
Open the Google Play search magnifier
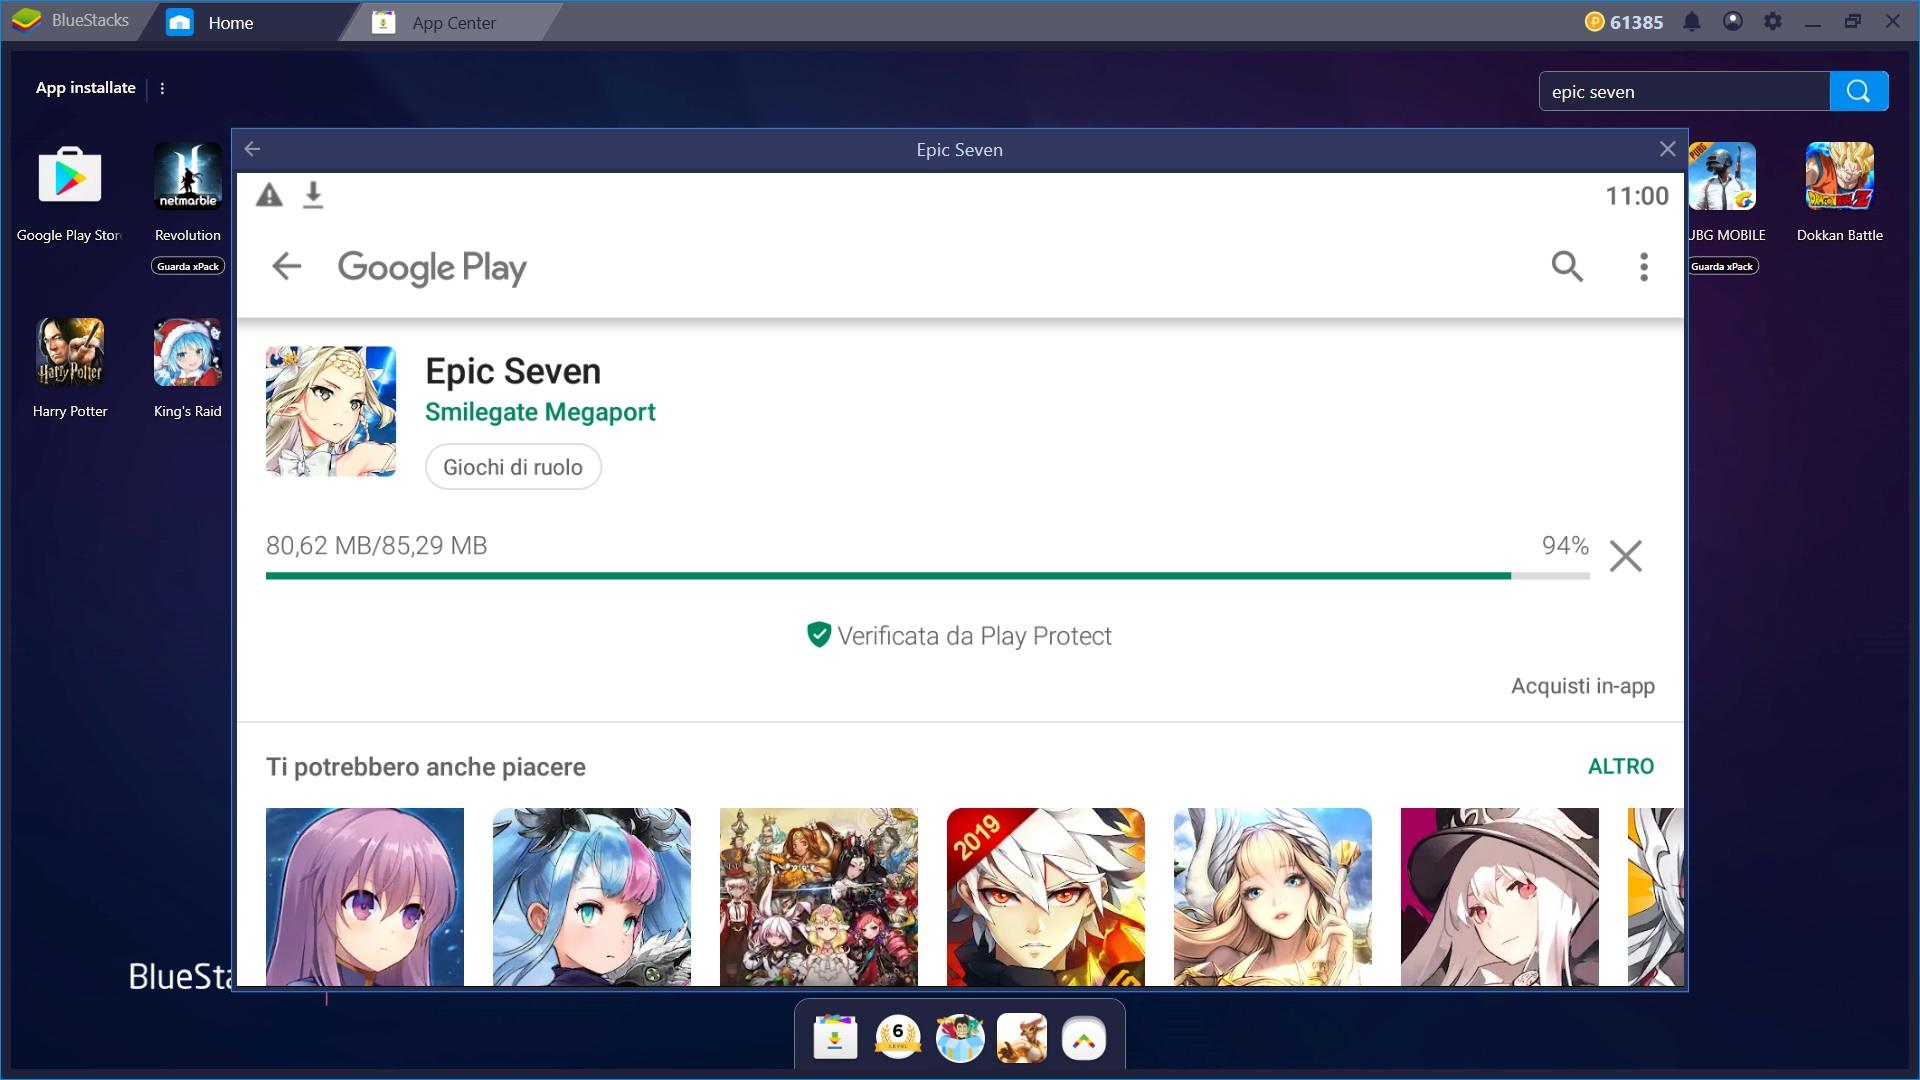[x=1567, y=266]
